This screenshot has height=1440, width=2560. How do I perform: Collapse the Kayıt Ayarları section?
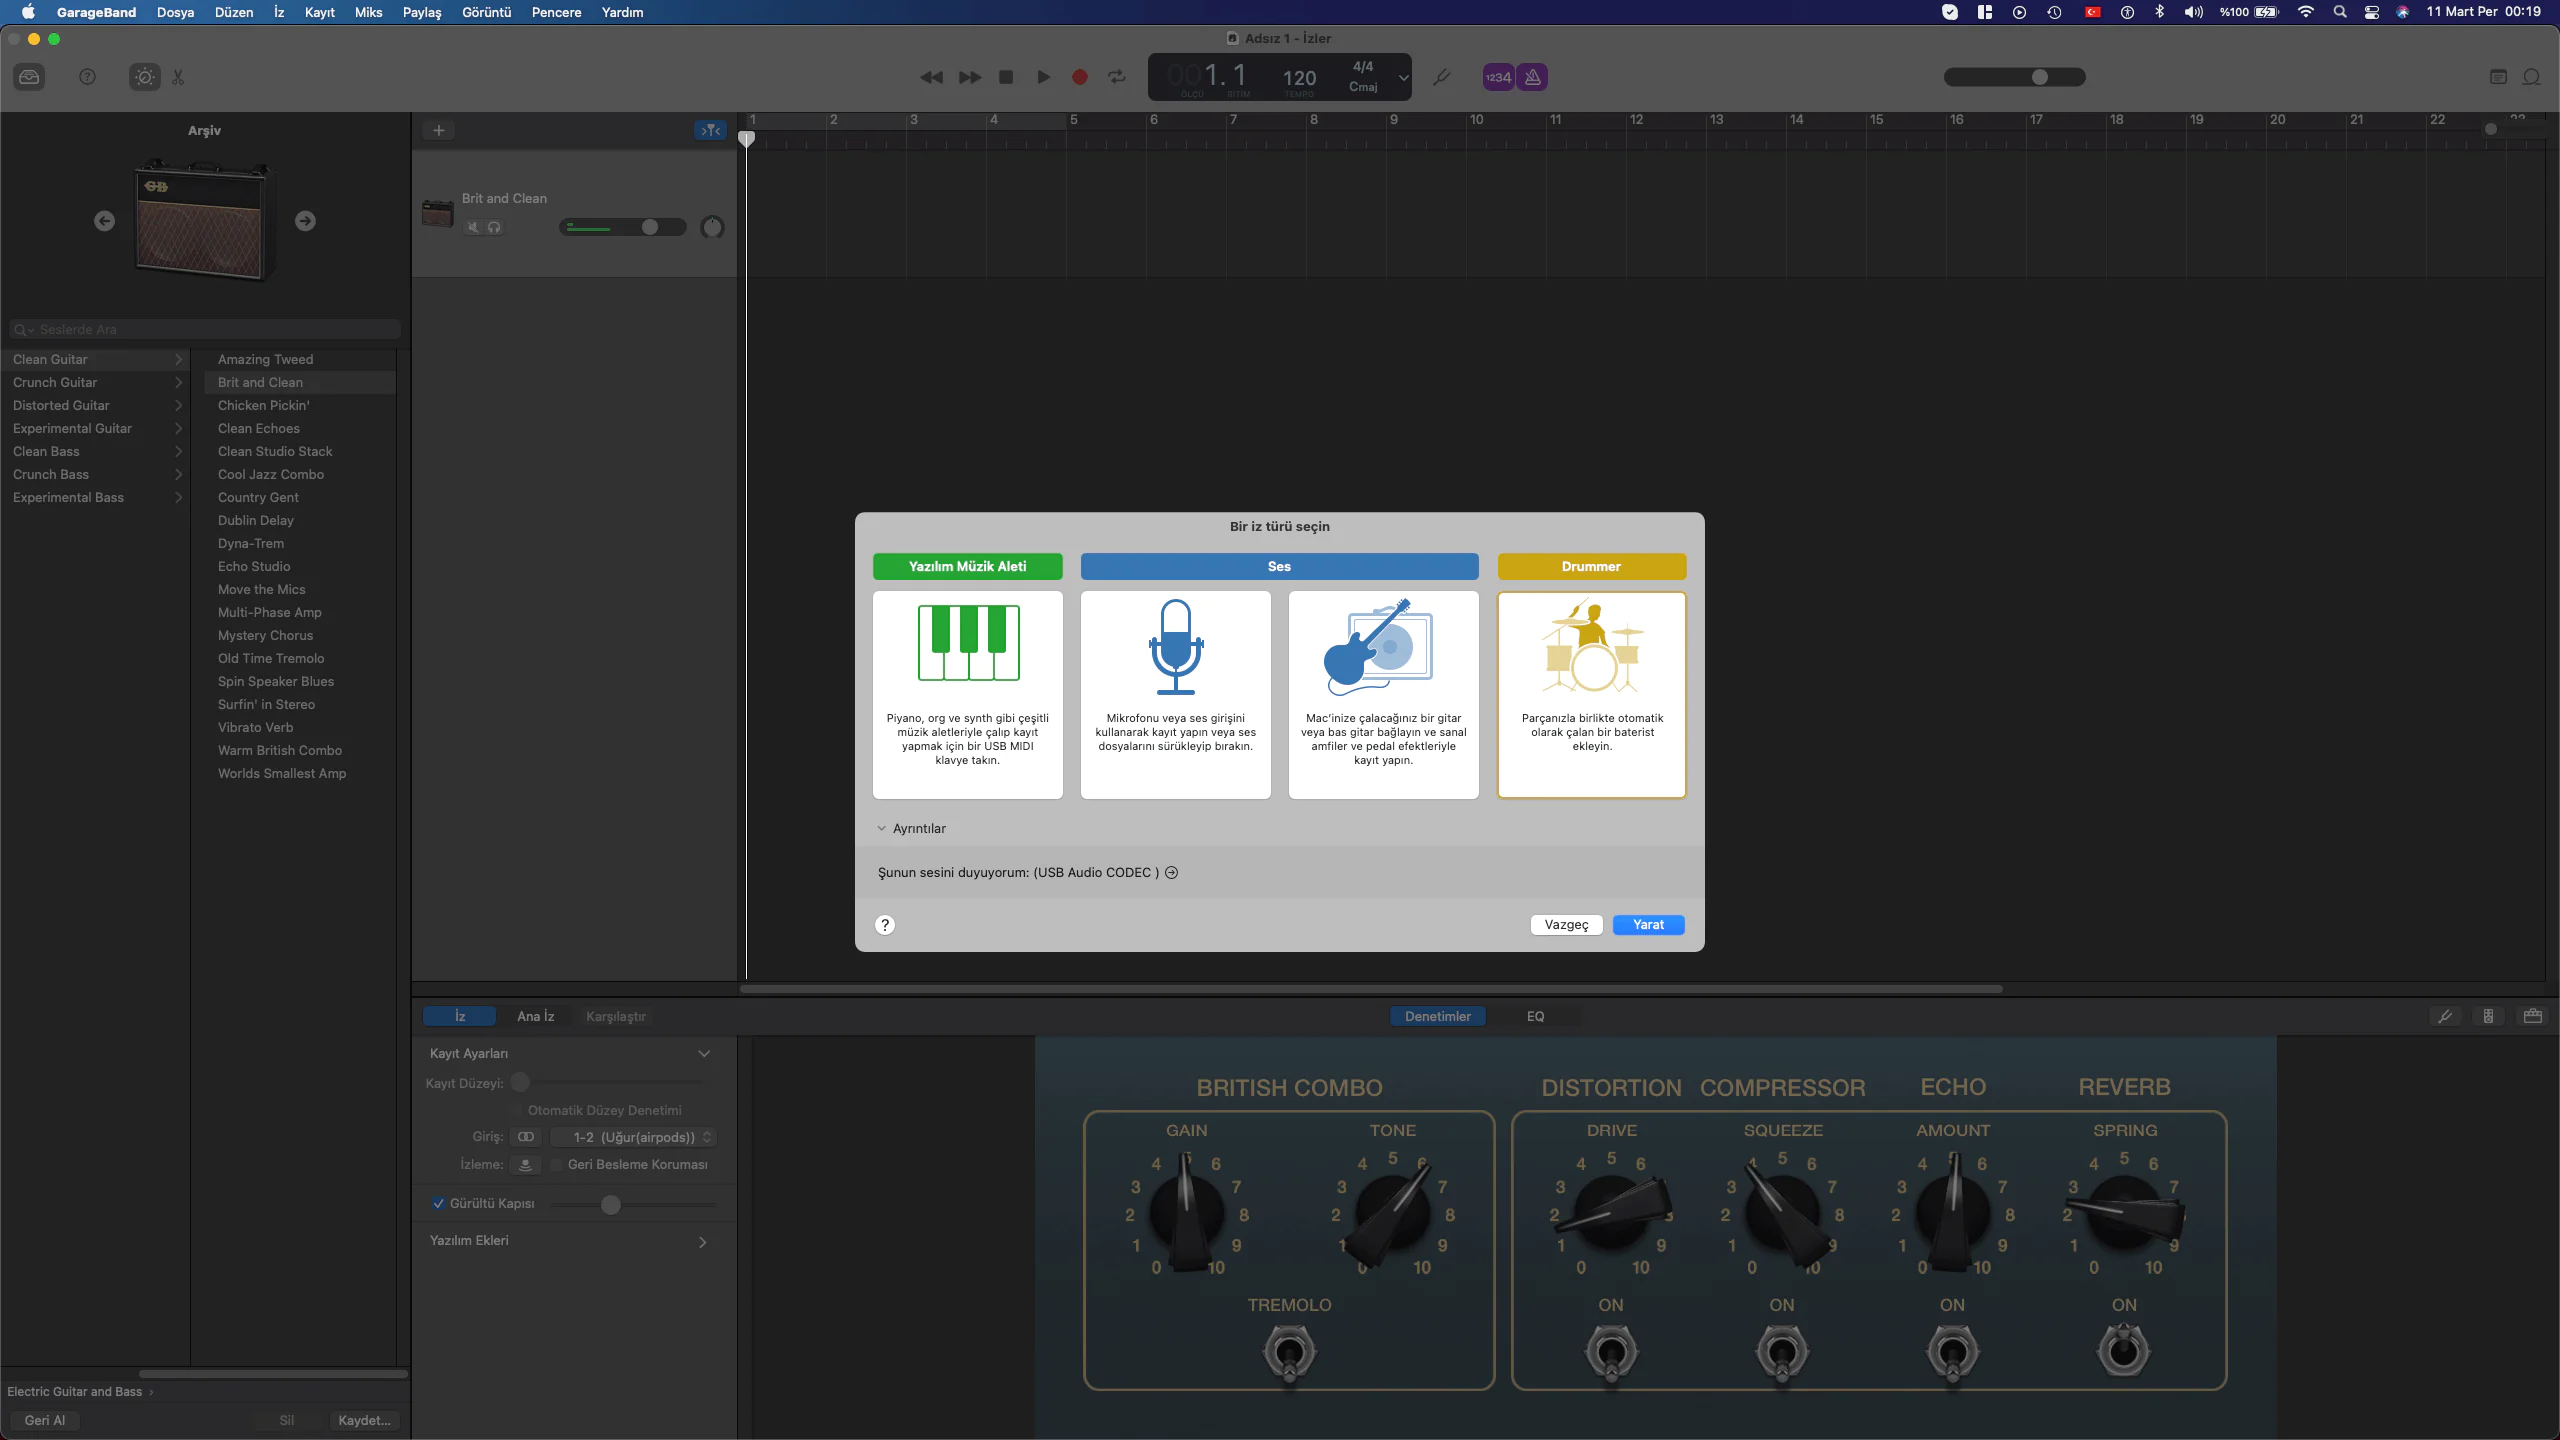click(704, 1053)
